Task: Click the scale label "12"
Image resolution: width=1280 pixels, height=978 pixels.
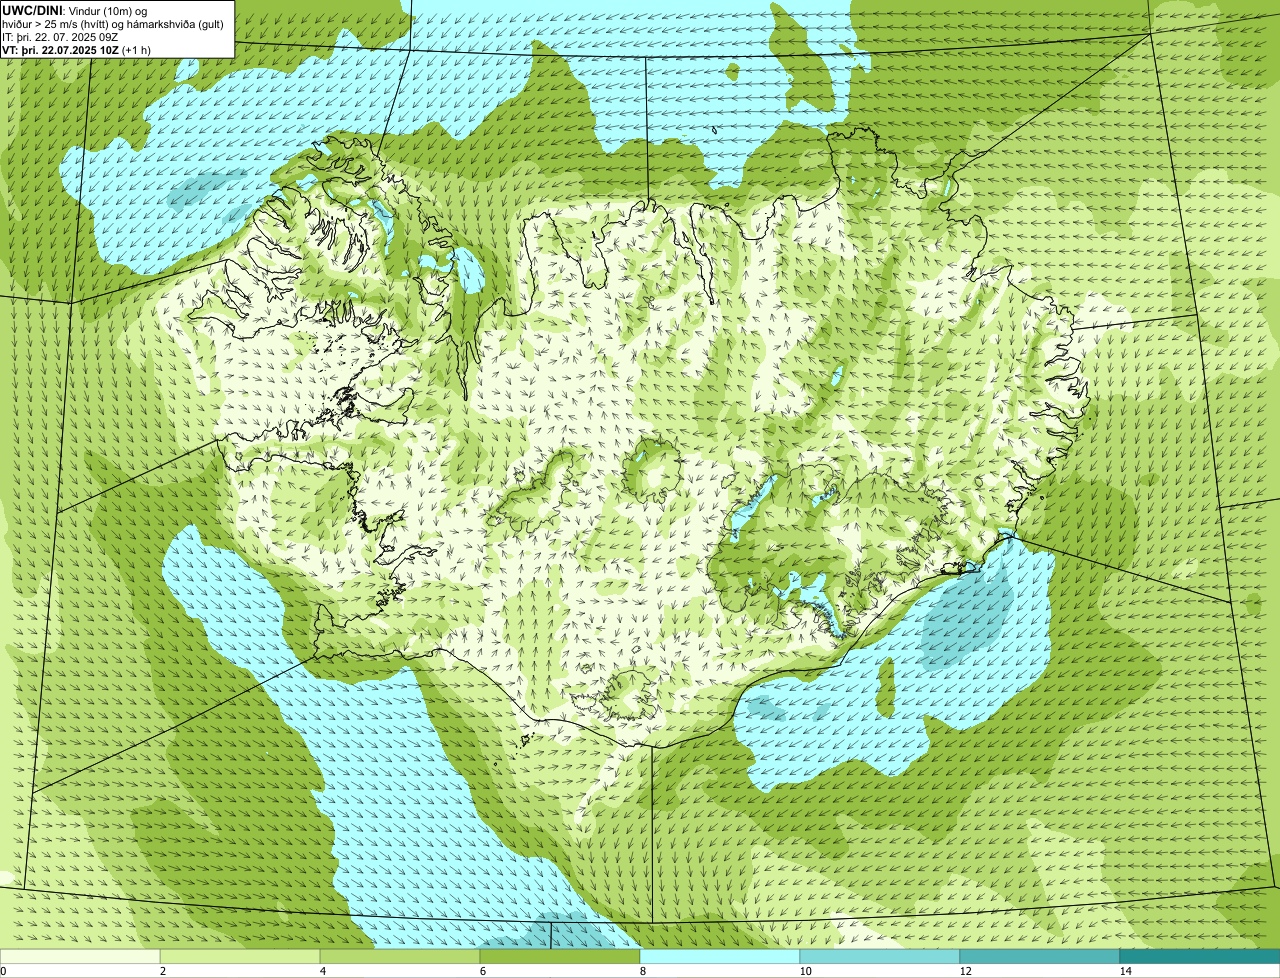Action: 965,971
